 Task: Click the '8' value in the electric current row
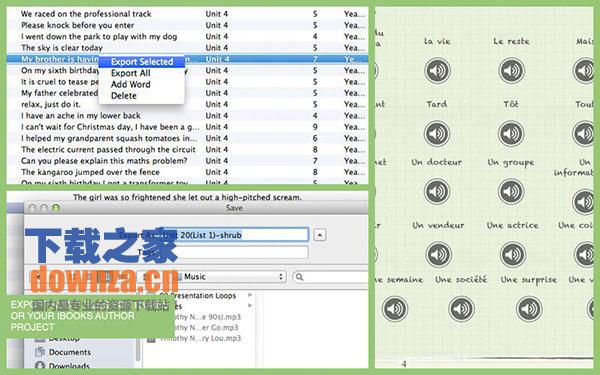pyautogui.click(x=315, y=150)
